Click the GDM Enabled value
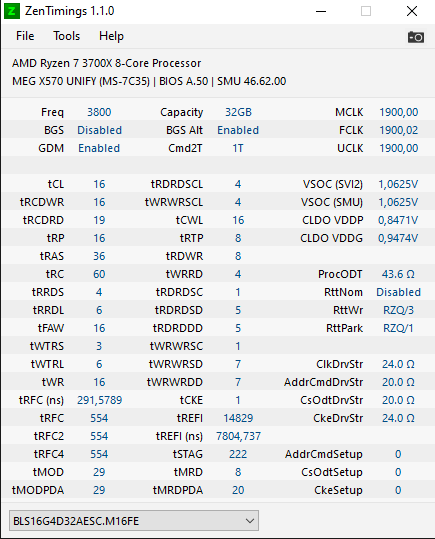435x539 pixels. pyautogui.click(x=99, y=148)
